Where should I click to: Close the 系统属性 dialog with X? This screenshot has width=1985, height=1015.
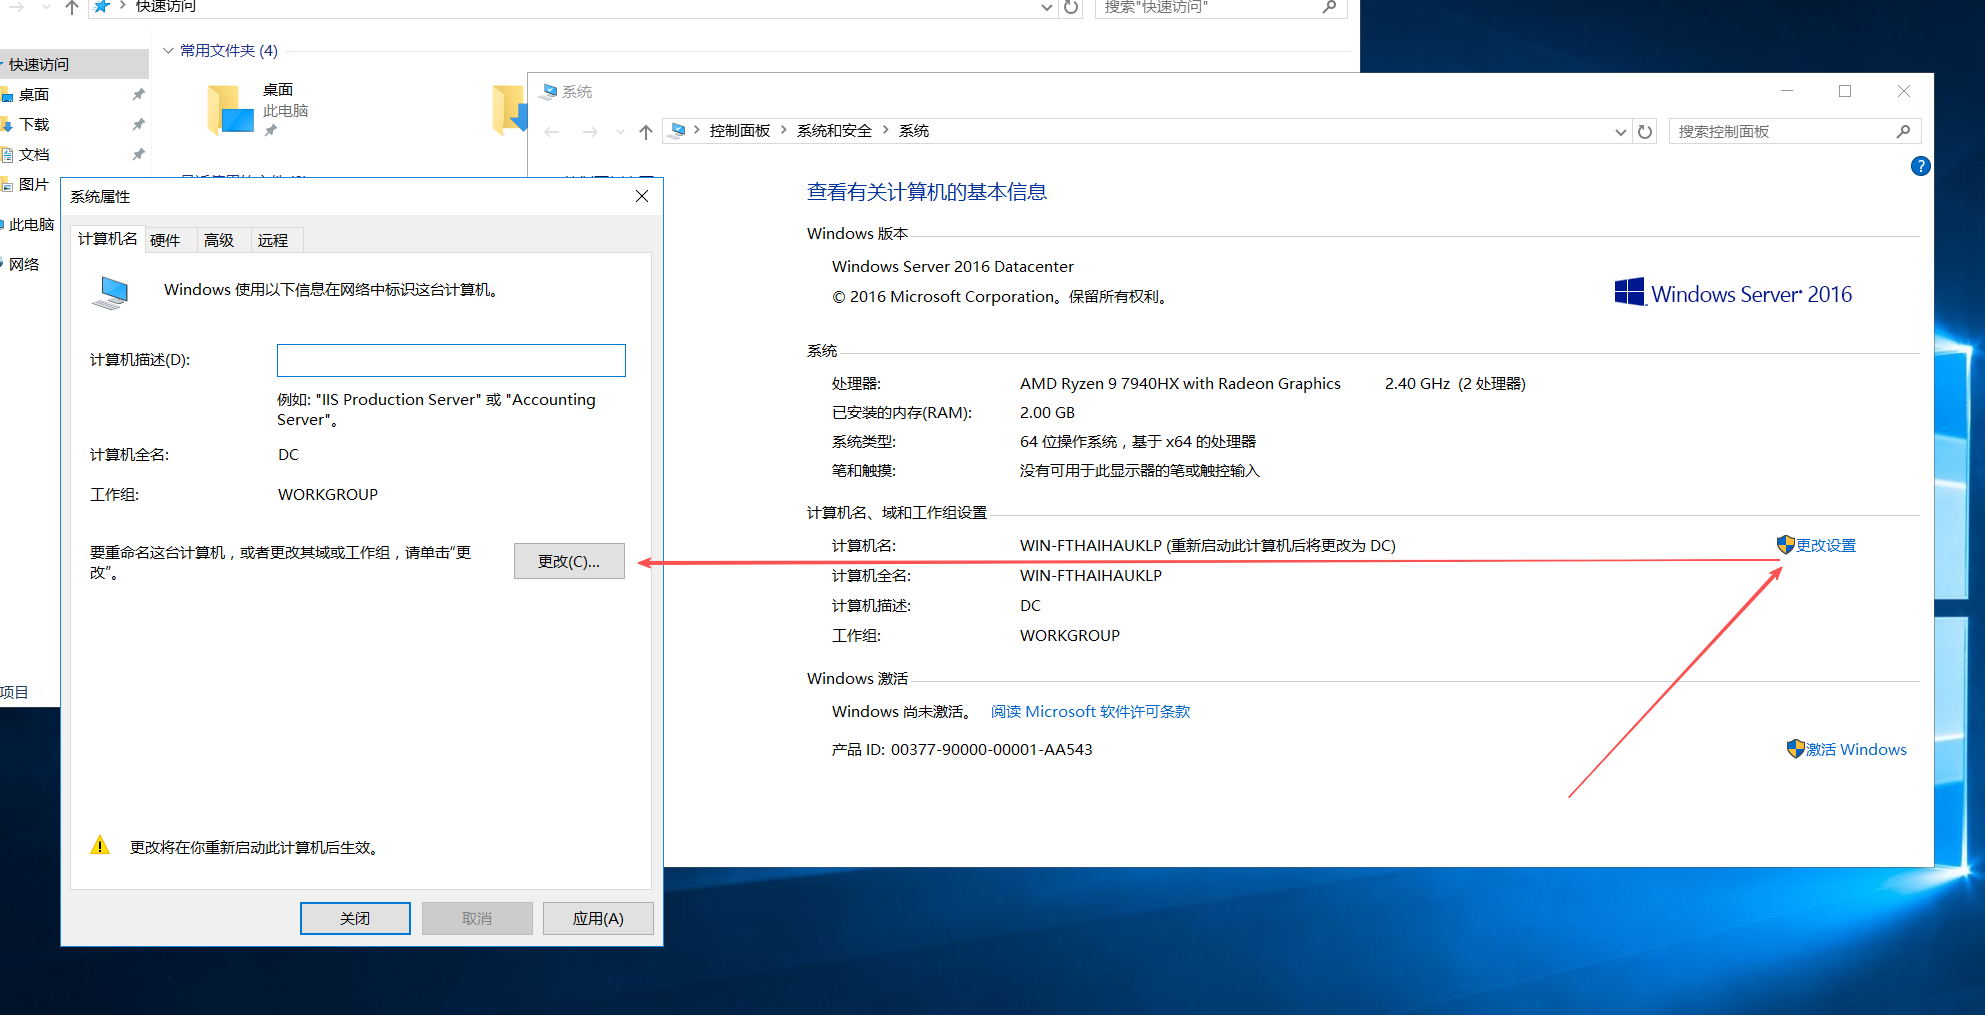pyautogui.click(x=642, y=196)
